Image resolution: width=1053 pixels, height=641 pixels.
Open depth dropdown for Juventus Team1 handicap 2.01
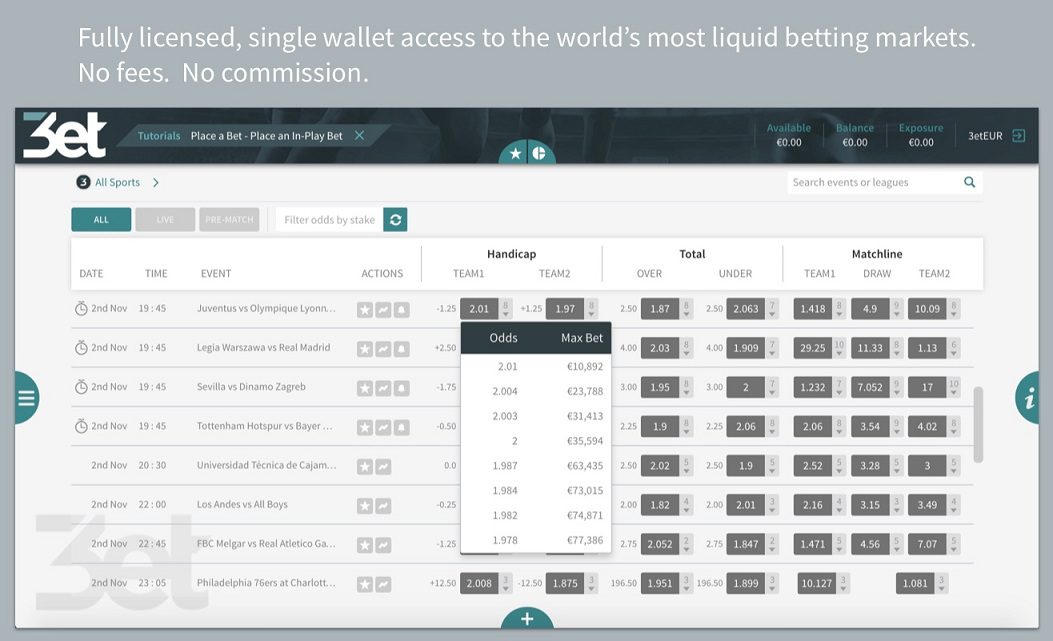506,308
